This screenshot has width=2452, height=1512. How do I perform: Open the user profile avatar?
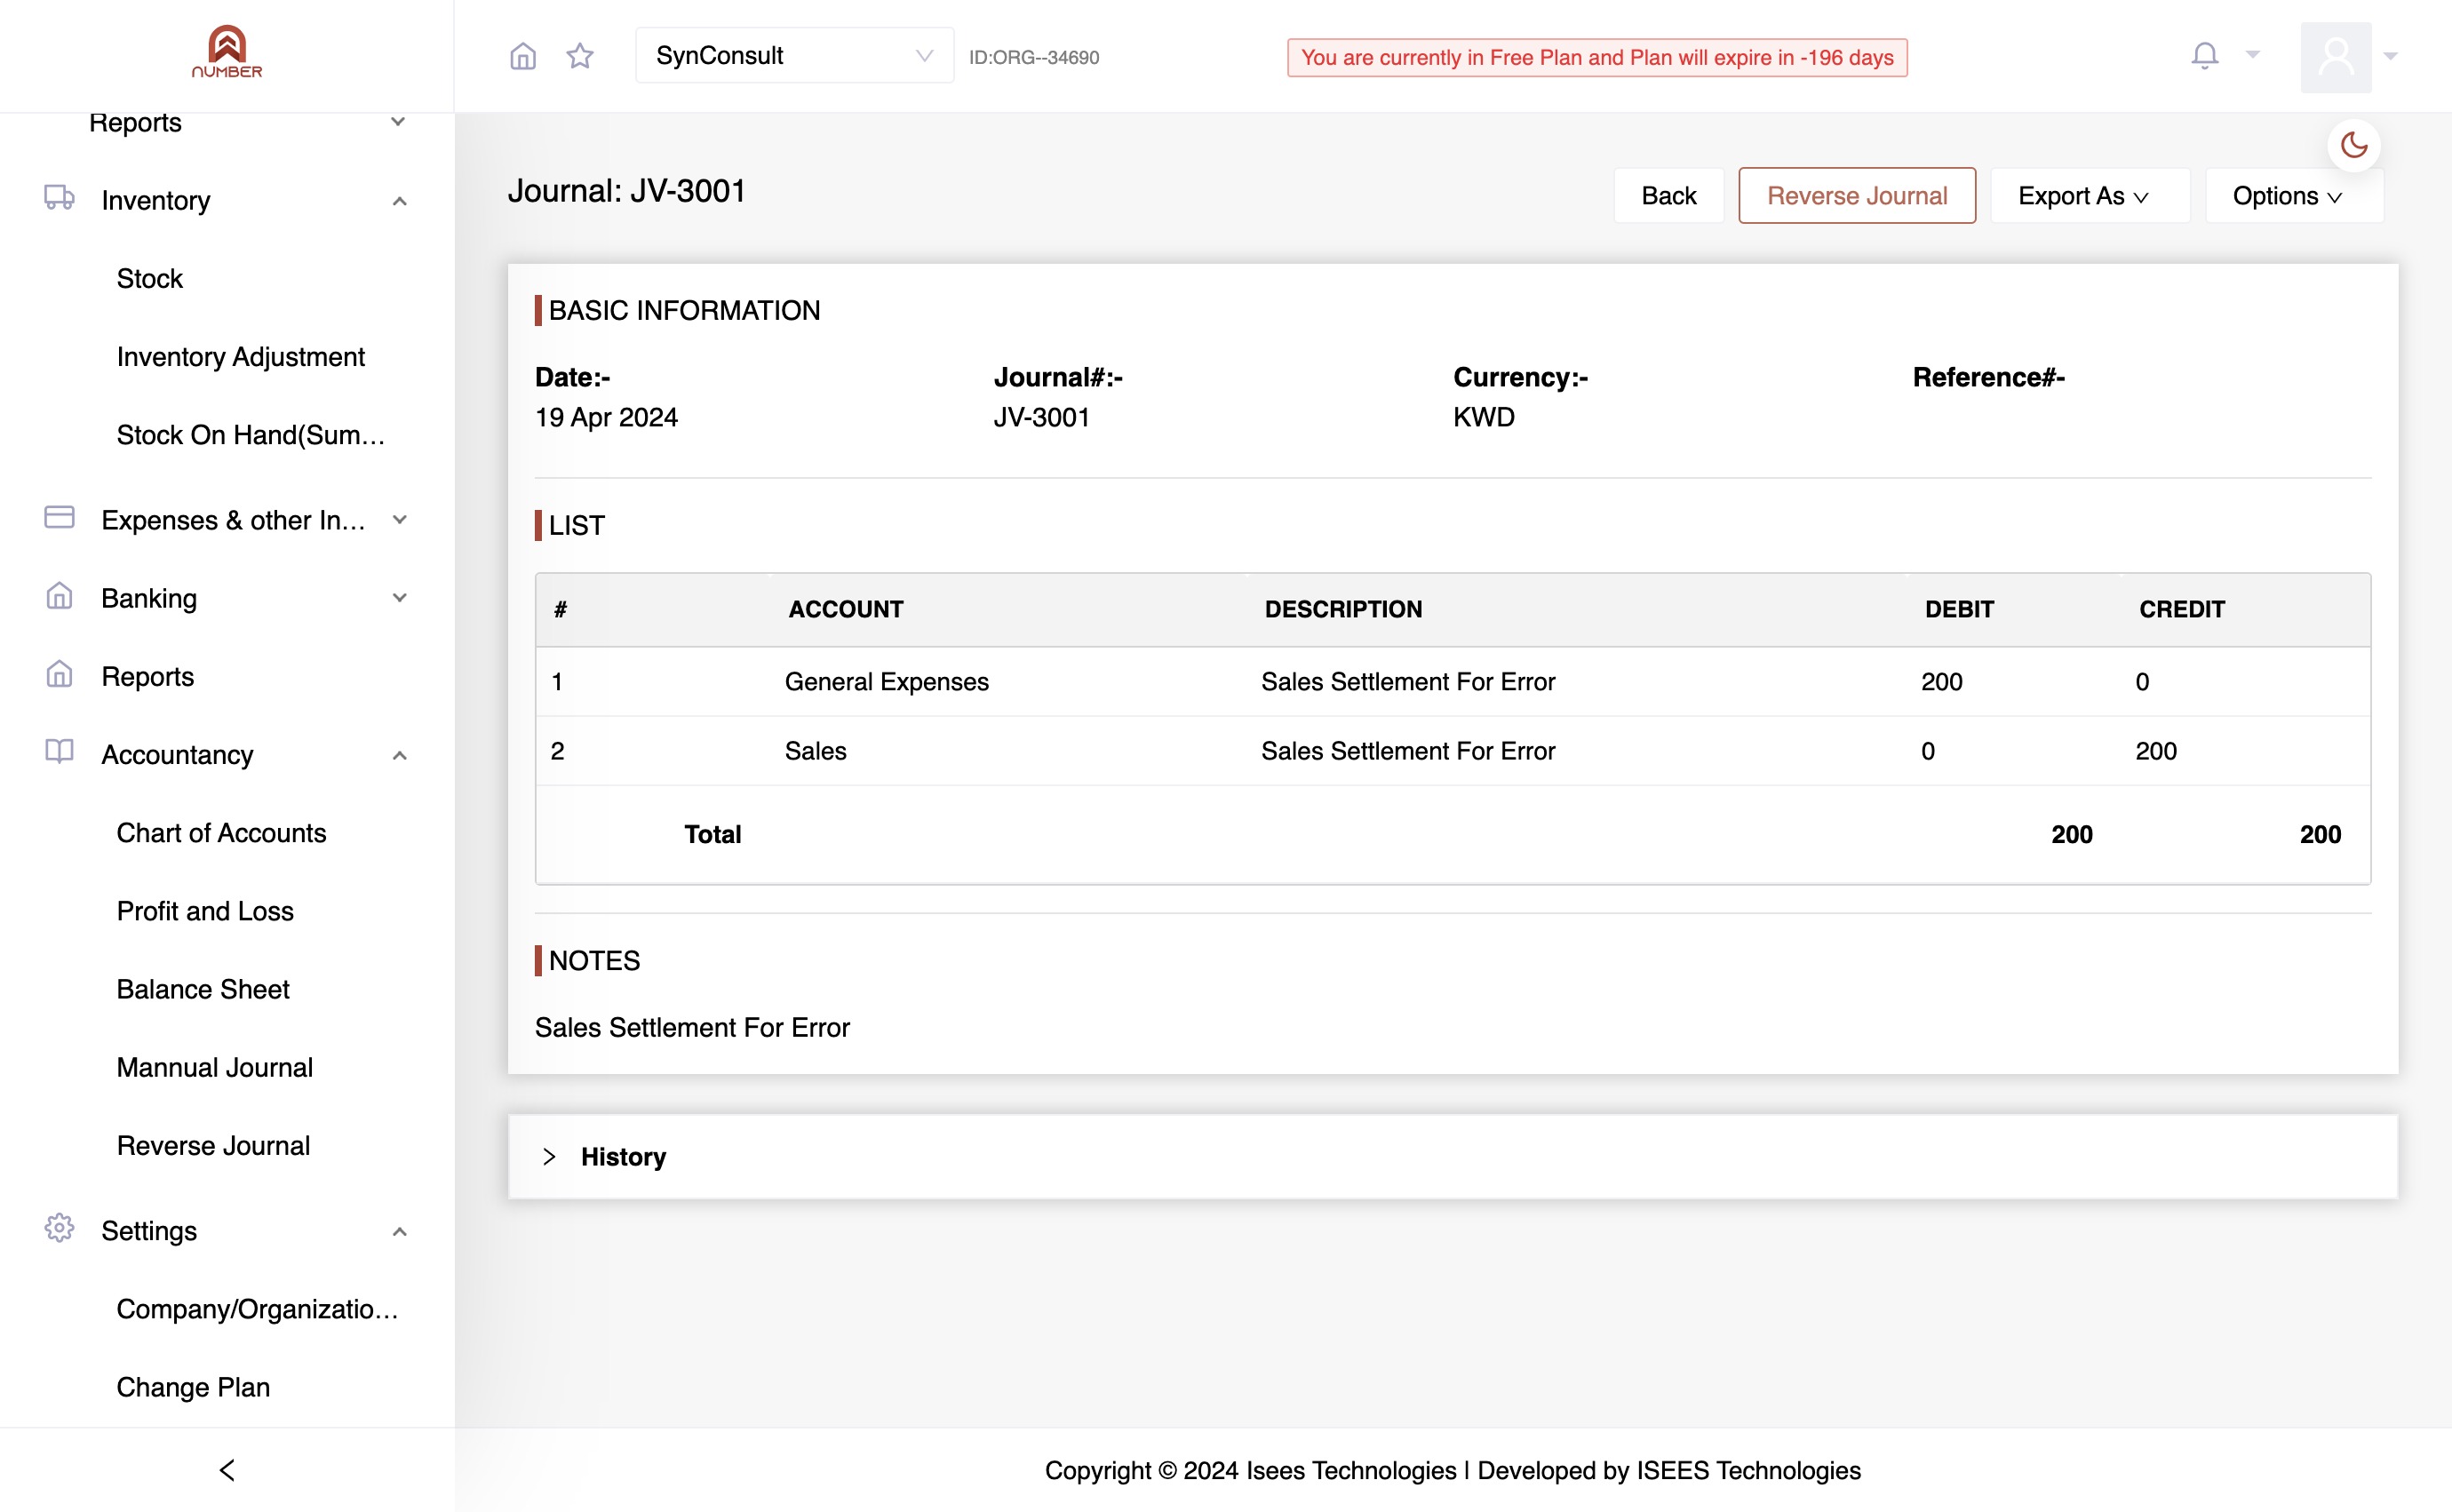[2335, 57]
